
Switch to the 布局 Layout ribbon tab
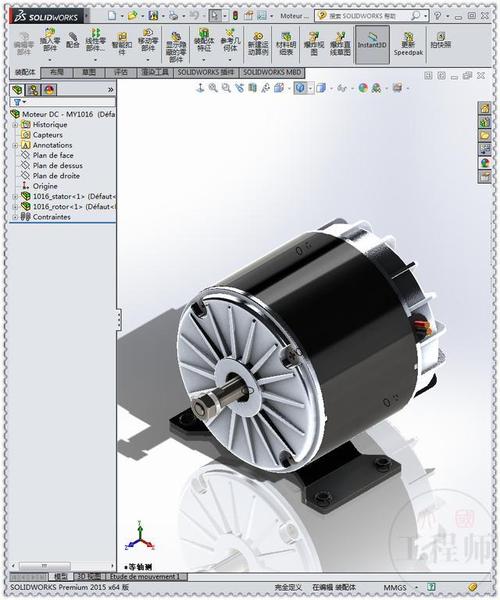point(57,72)
